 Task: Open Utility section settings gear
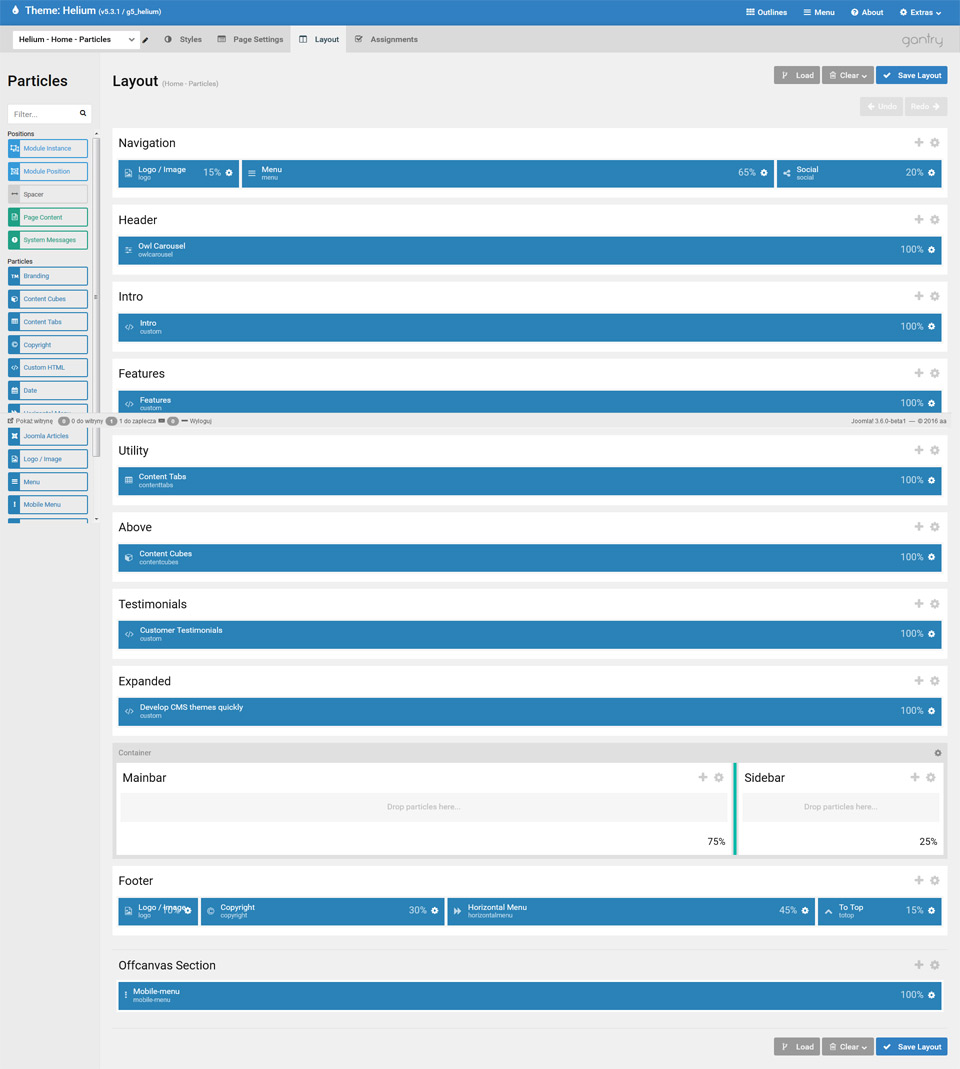pyautogui.click(x=935, y=450)
